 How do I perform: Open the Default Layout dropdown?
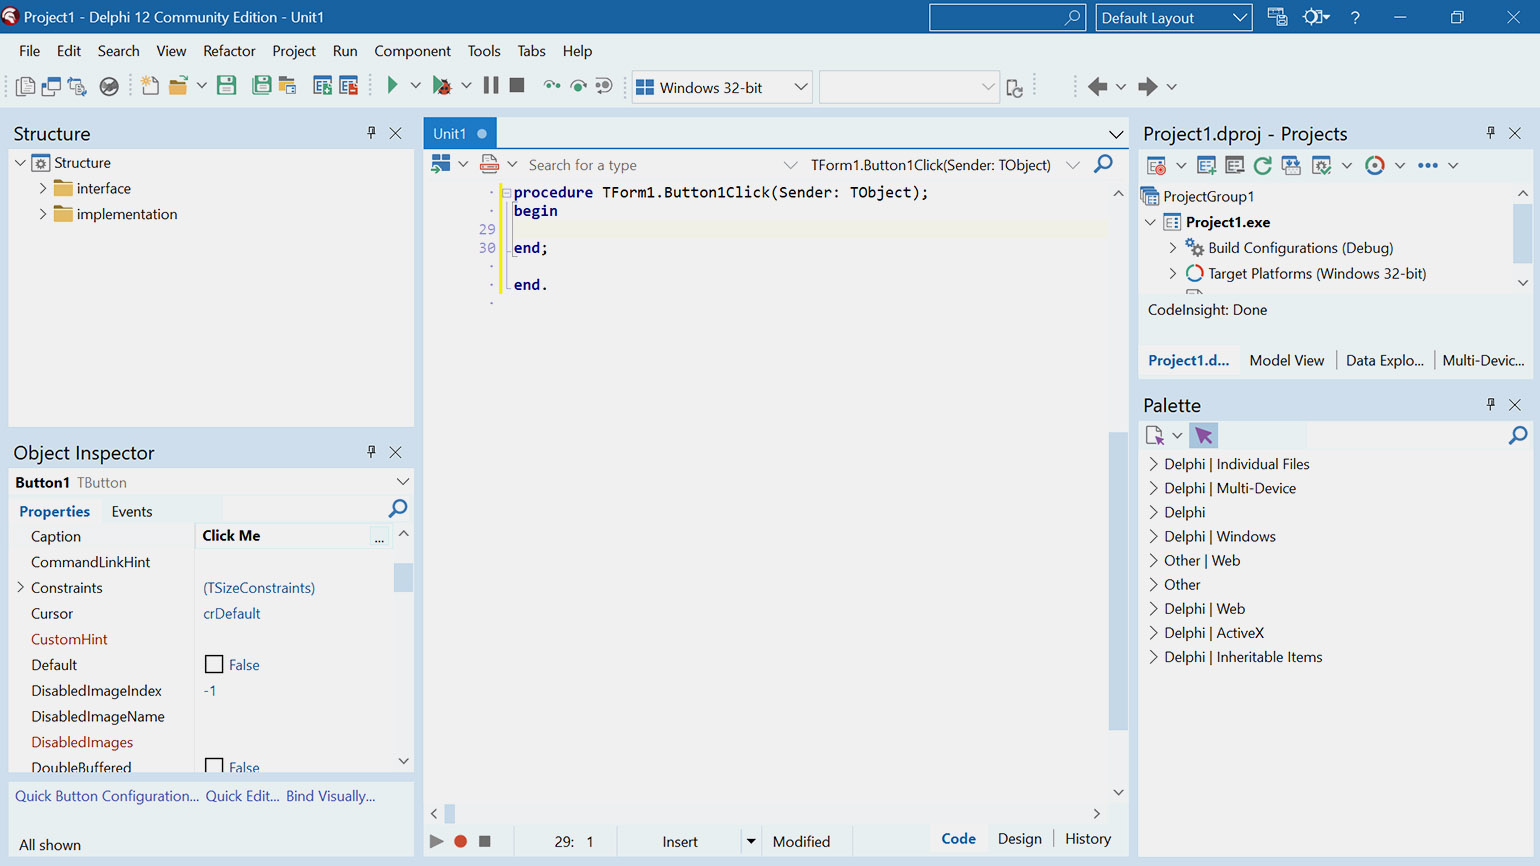point(1239,18)
